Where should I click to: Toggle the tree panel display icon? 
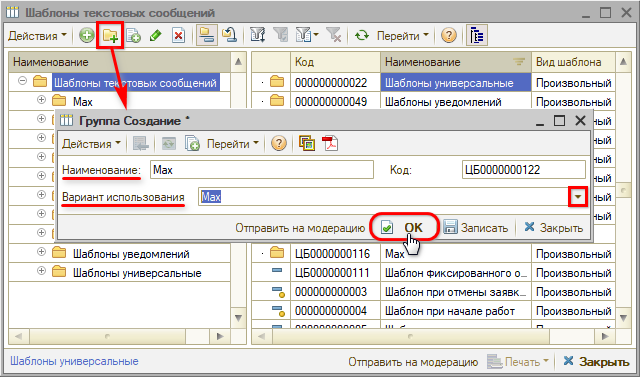pyautogui.click(x=477, y=35)
